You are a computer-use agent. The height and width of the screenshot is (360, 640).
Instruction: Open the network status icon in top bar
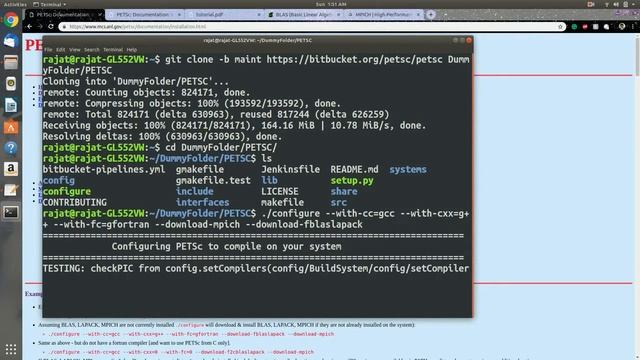pyautogui.click(x=607, y=4)
